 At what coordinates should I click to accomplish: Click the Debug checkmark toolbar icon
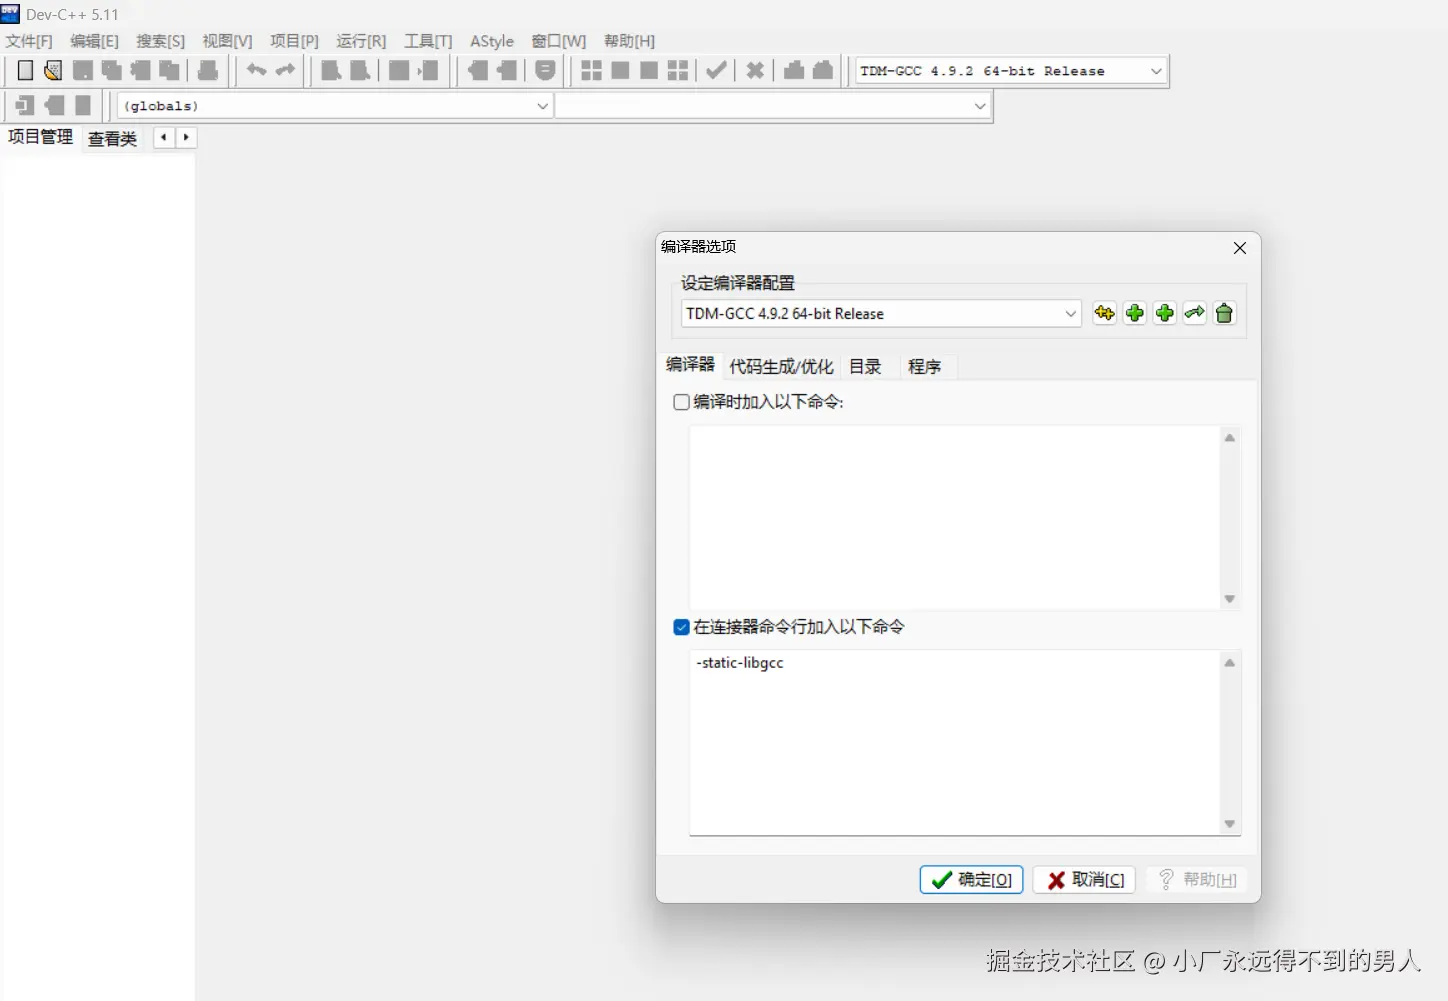(x=717, y=70)
